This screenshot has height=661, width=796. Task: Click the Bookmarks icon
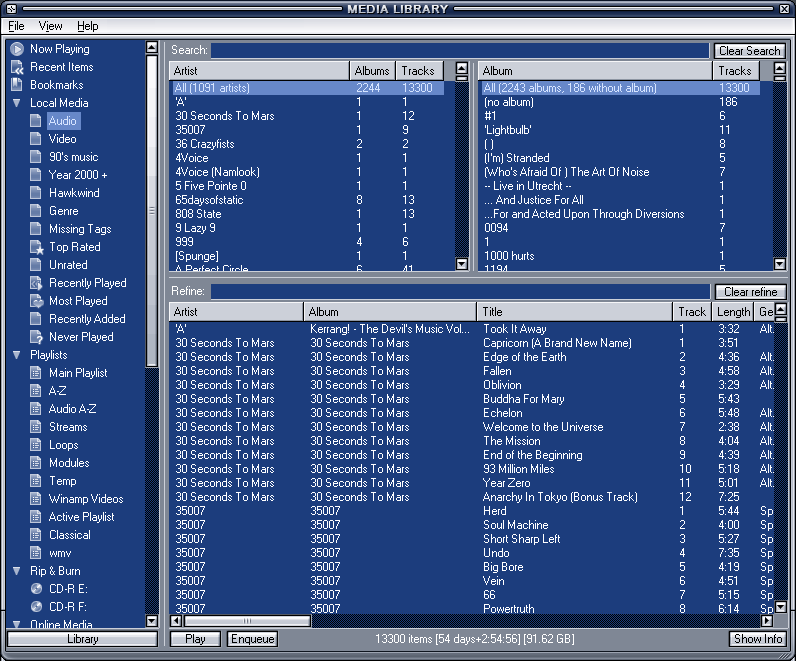pyautogui.click(x=17, y=85)
